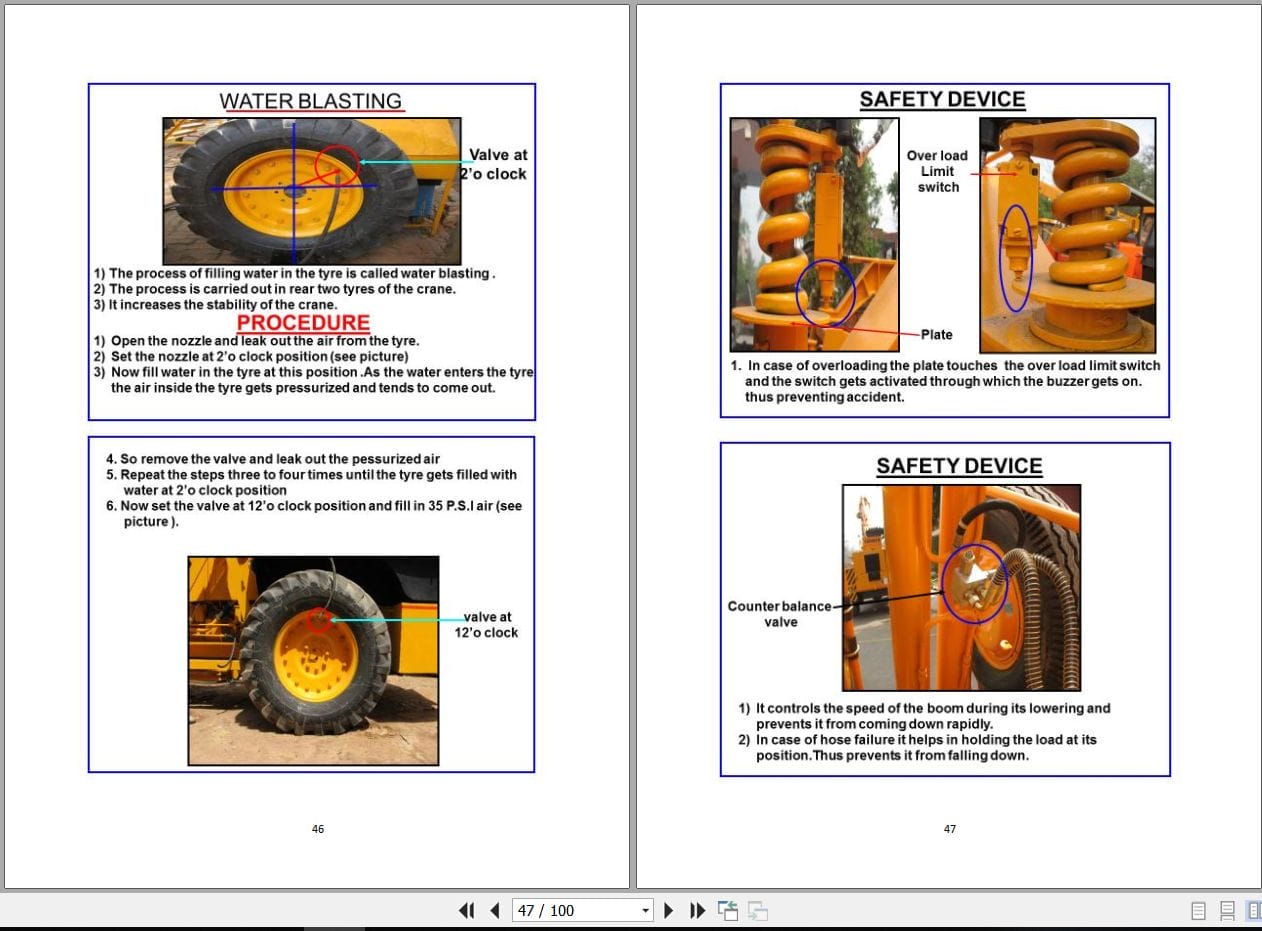Click the previous view navigation icon
This screenshot has height=931, width=1262.
point(728,910)
